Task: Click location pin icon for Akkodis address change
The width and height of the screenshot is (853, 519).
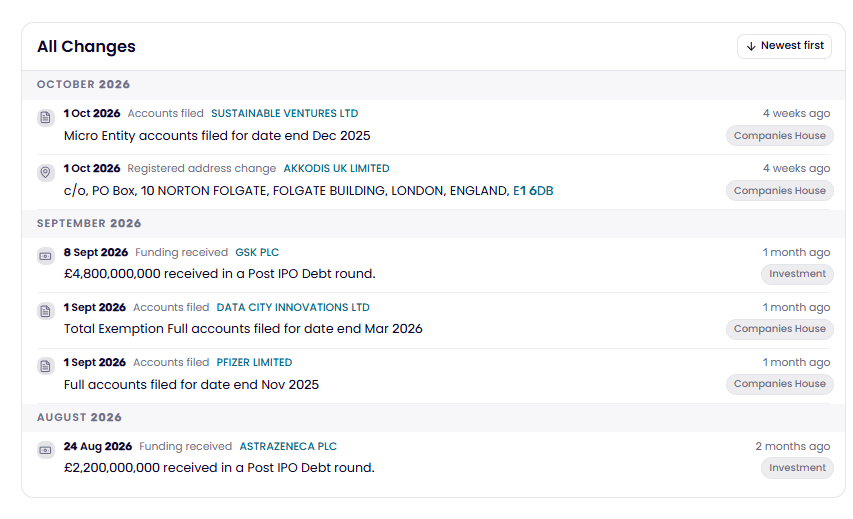Action: coord(46,172)
